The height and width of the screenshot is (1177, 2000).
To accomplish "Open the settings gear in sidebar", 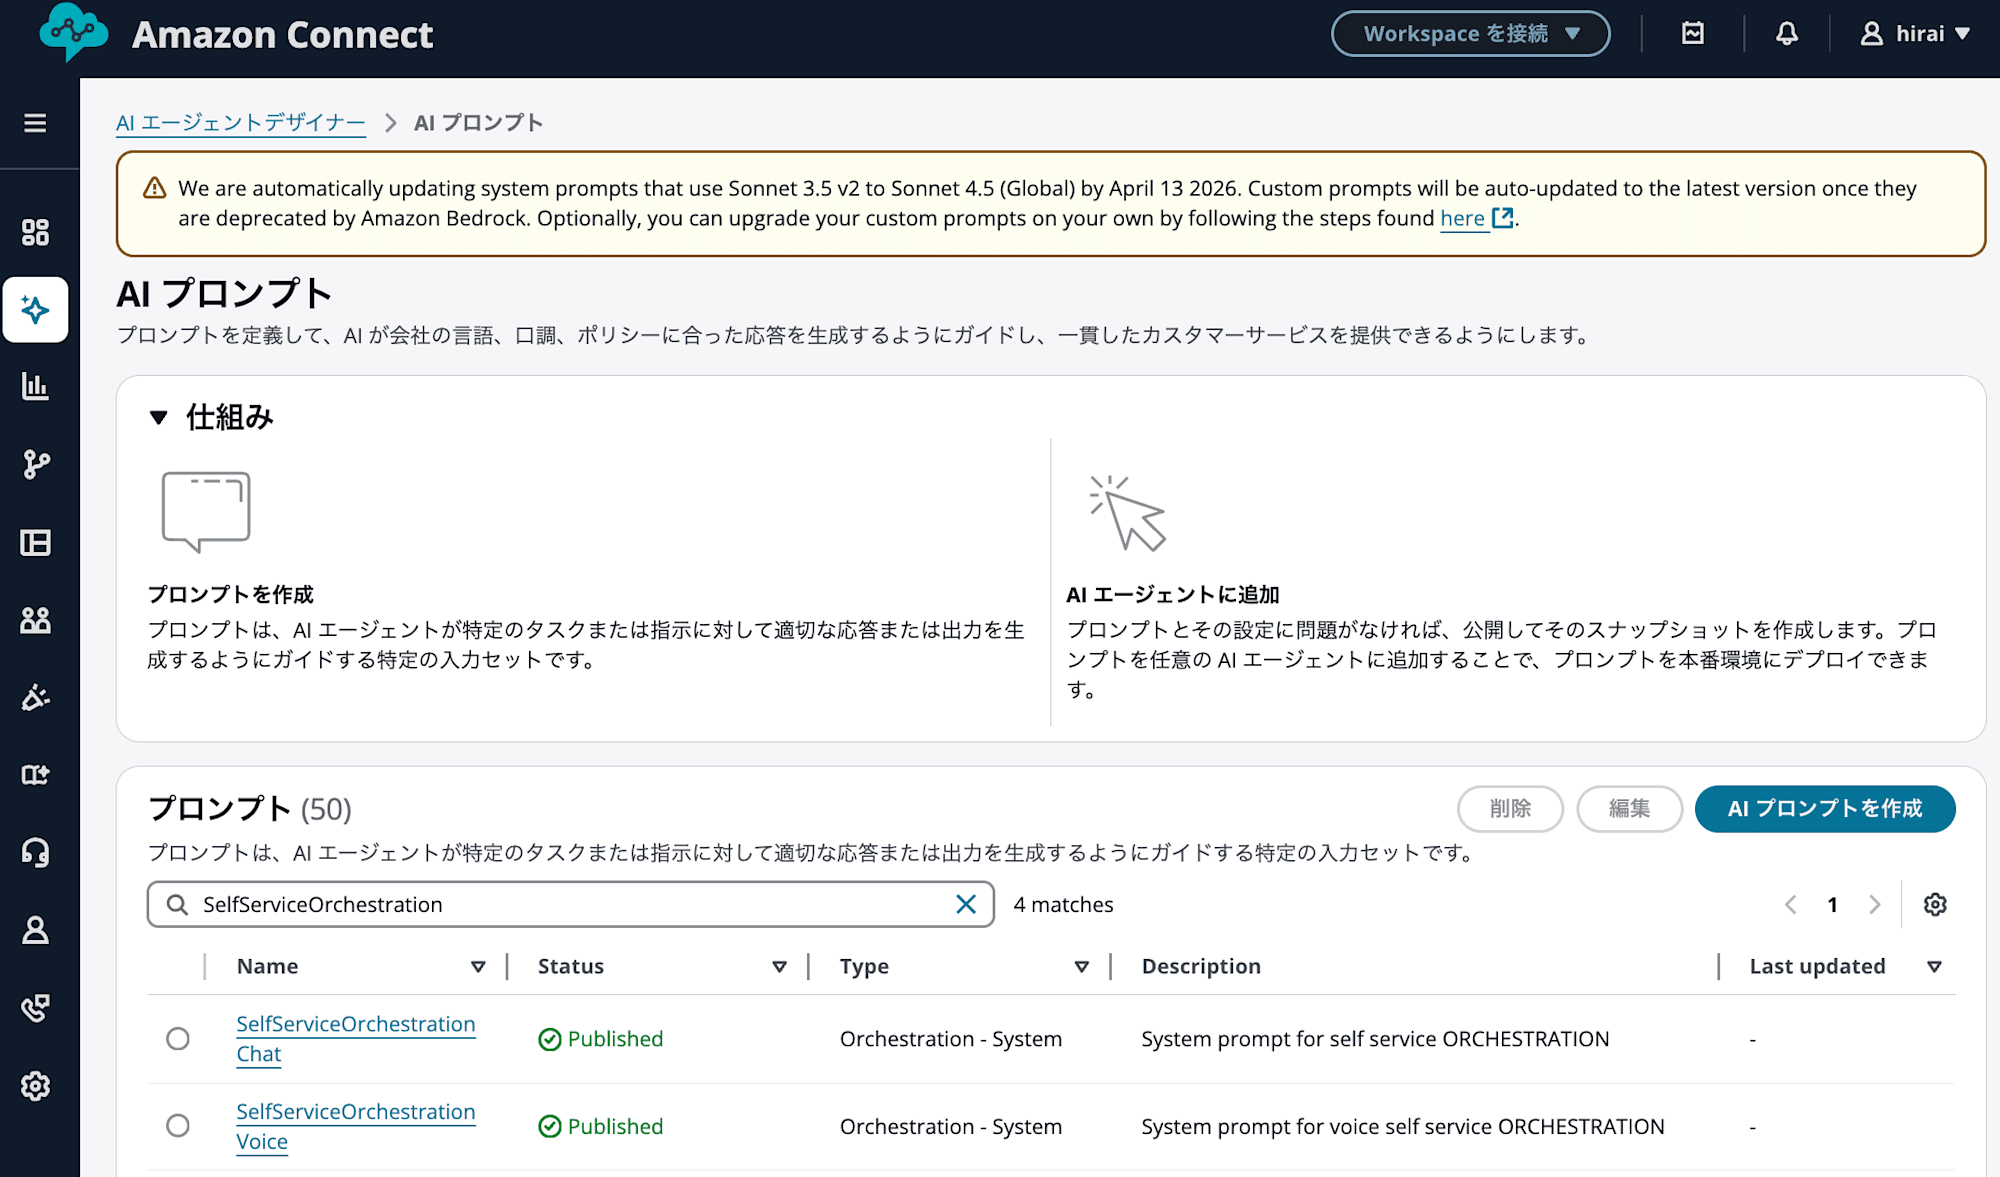I will [x=35, y=1086].
